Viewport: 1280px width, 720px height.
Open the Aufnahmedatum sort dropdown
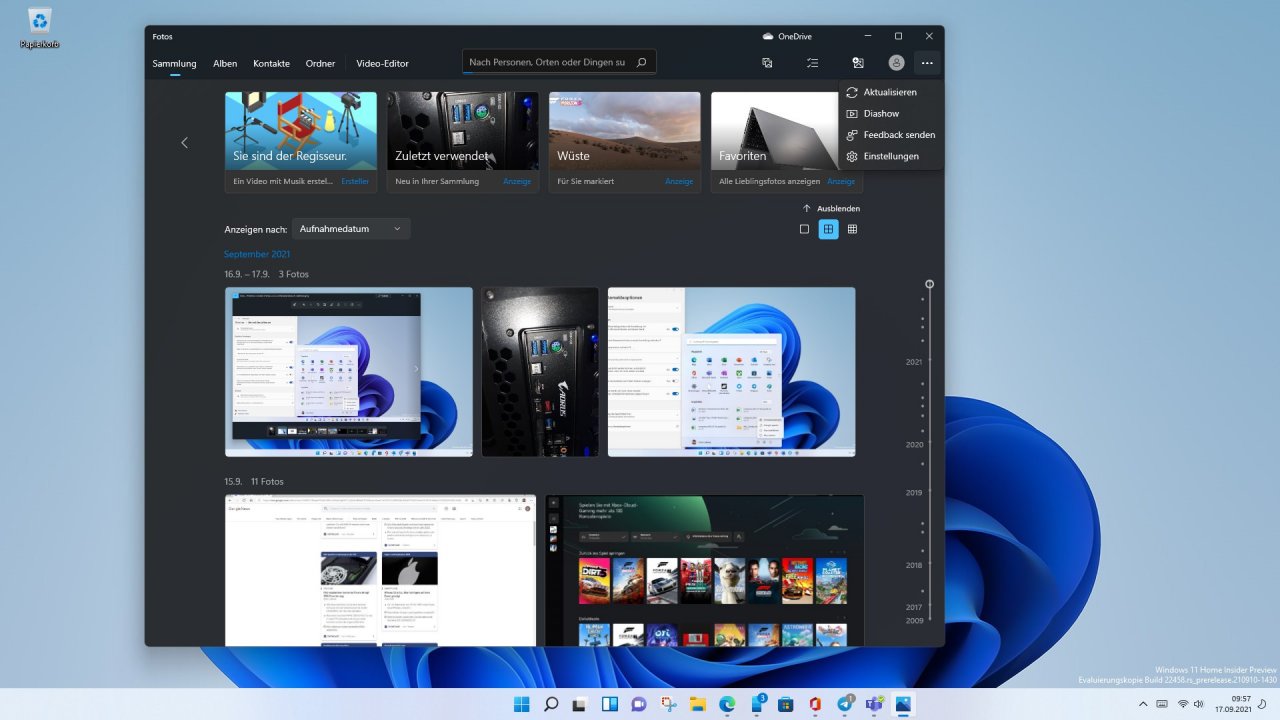pos(351,229)
